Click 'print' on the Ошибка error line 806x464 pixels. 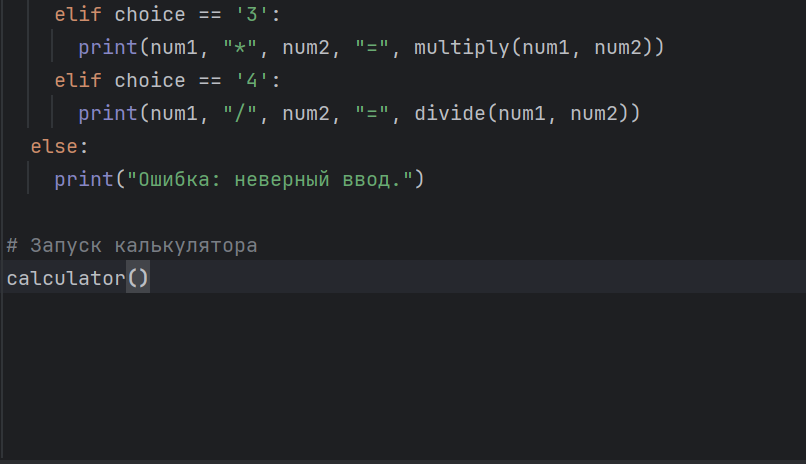[x=84, y=179]
